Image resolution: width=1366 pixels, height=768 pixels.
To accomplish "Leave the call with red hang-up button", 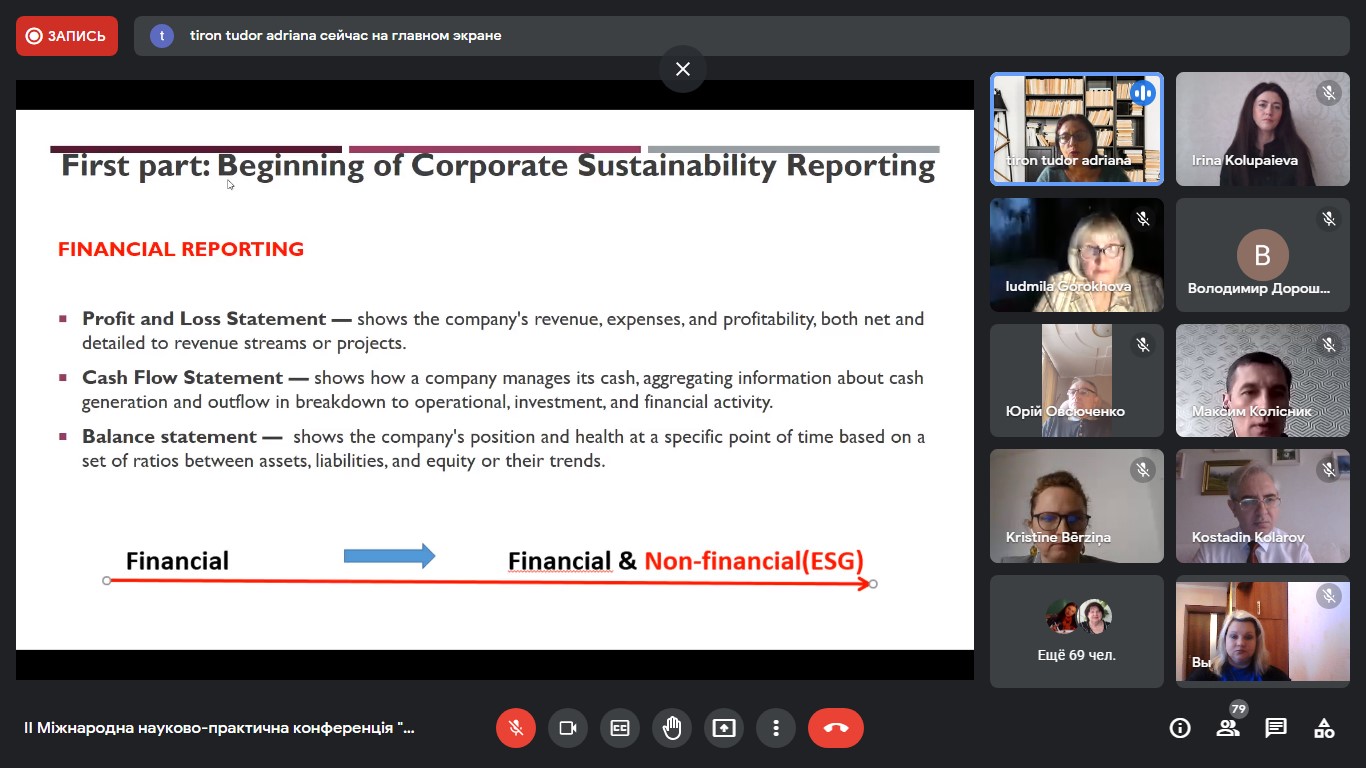I will [x=836, y=728].
